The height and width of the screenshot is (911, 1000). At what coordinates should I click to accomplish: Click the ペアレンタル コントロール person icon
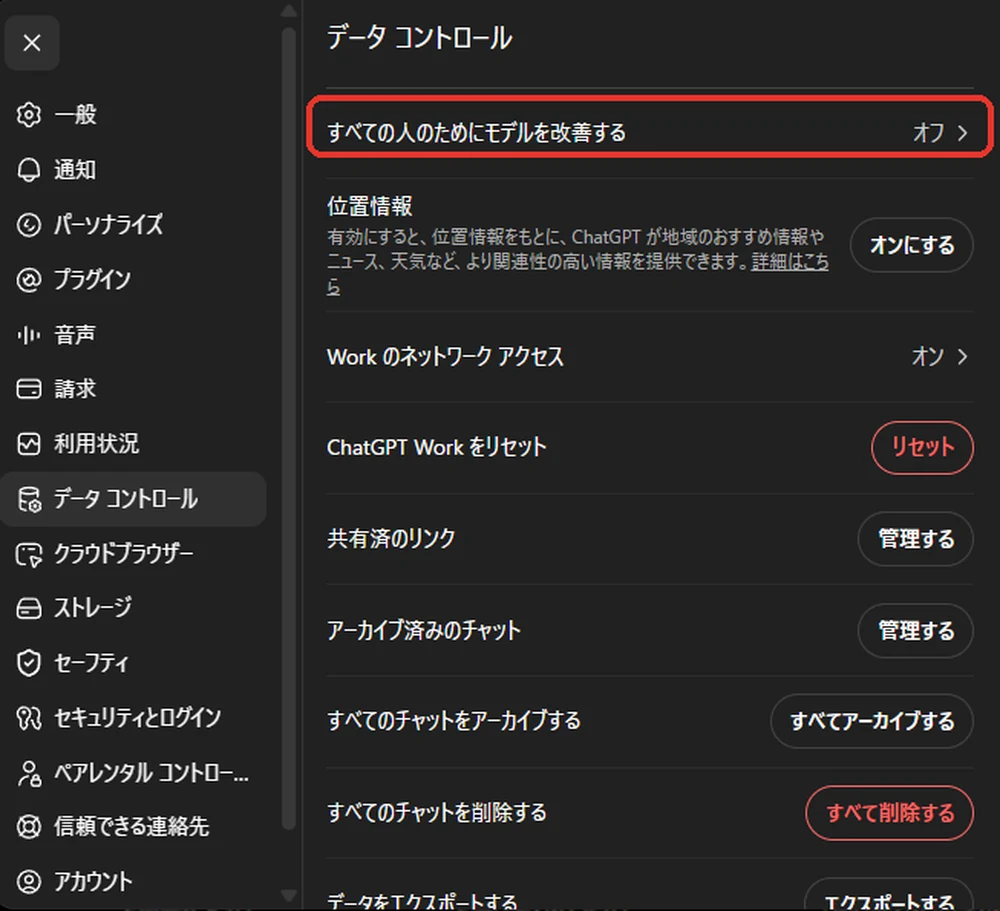coord(29,773)
